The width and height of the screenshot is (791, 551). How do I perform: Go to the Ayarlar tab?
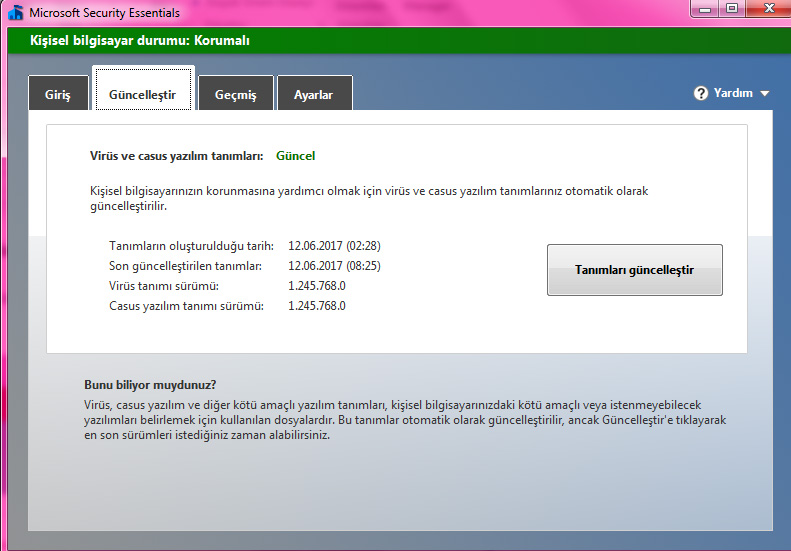(314, 93)
